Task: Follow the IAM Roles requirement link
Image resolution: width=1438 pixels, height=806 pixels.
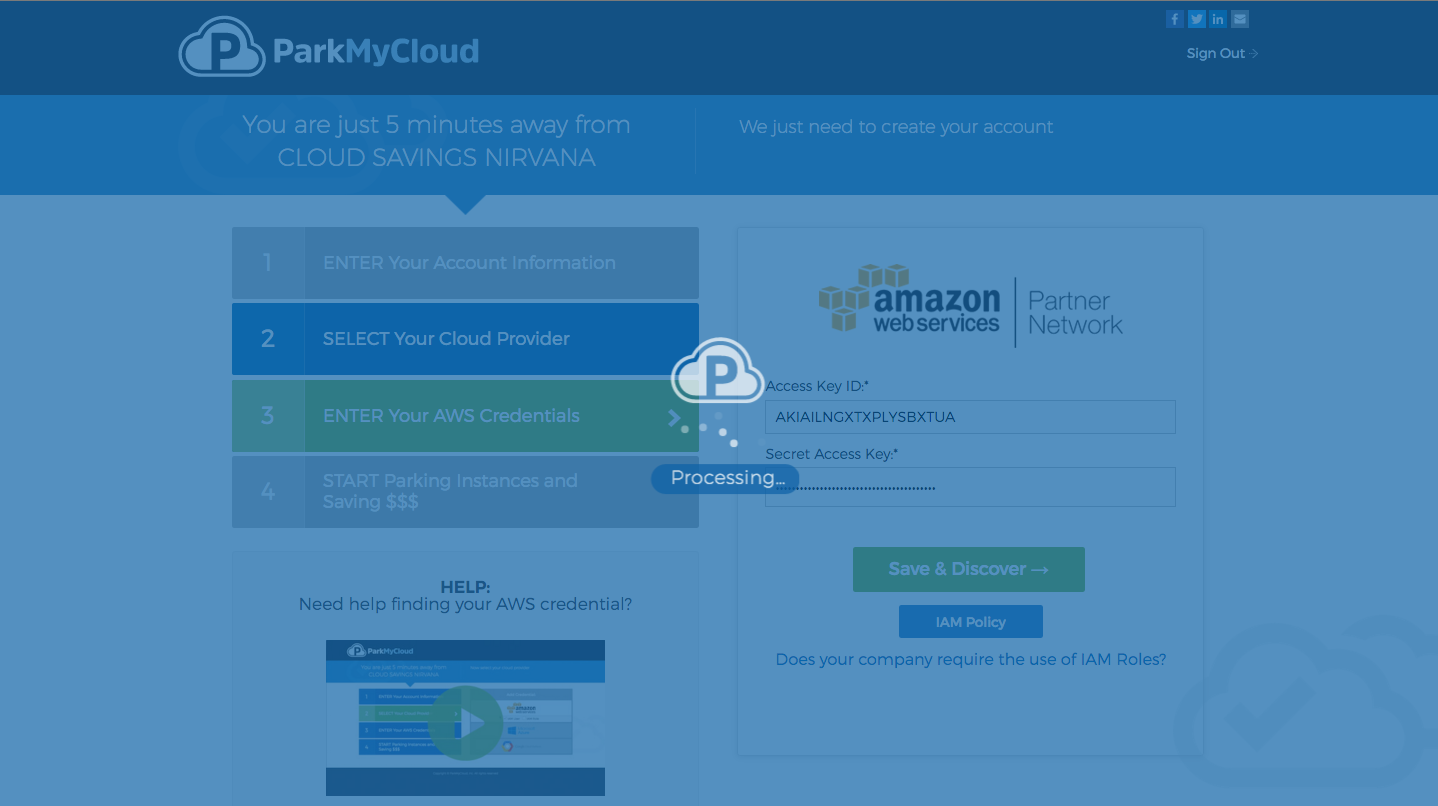Action: [970, 660]
